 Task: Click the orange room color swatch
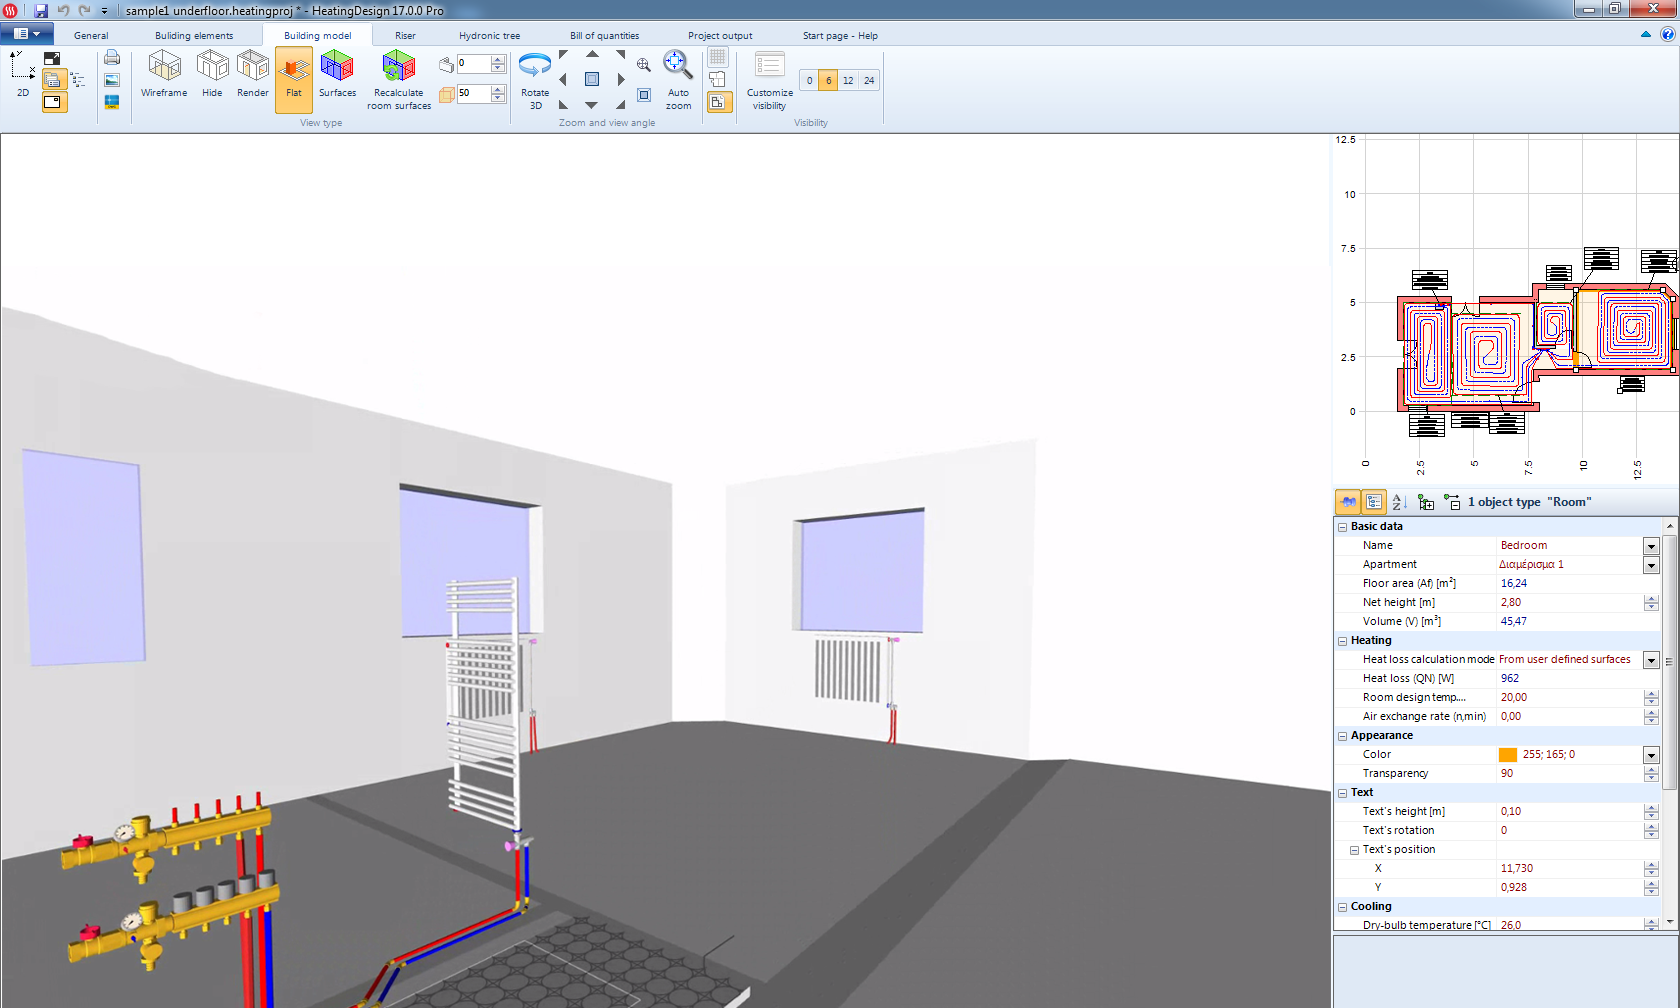(x=1508, y=755)
